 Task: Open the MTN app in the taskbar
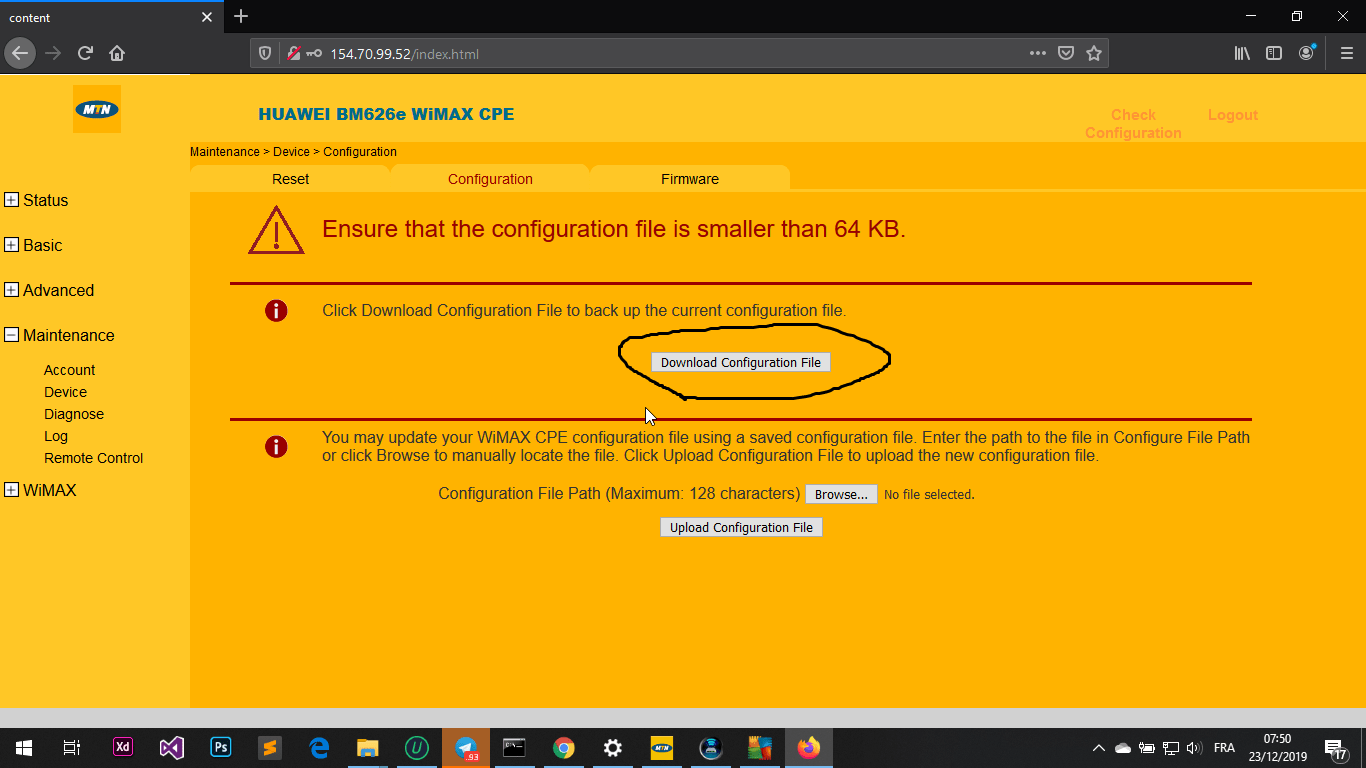click(662, 747)
